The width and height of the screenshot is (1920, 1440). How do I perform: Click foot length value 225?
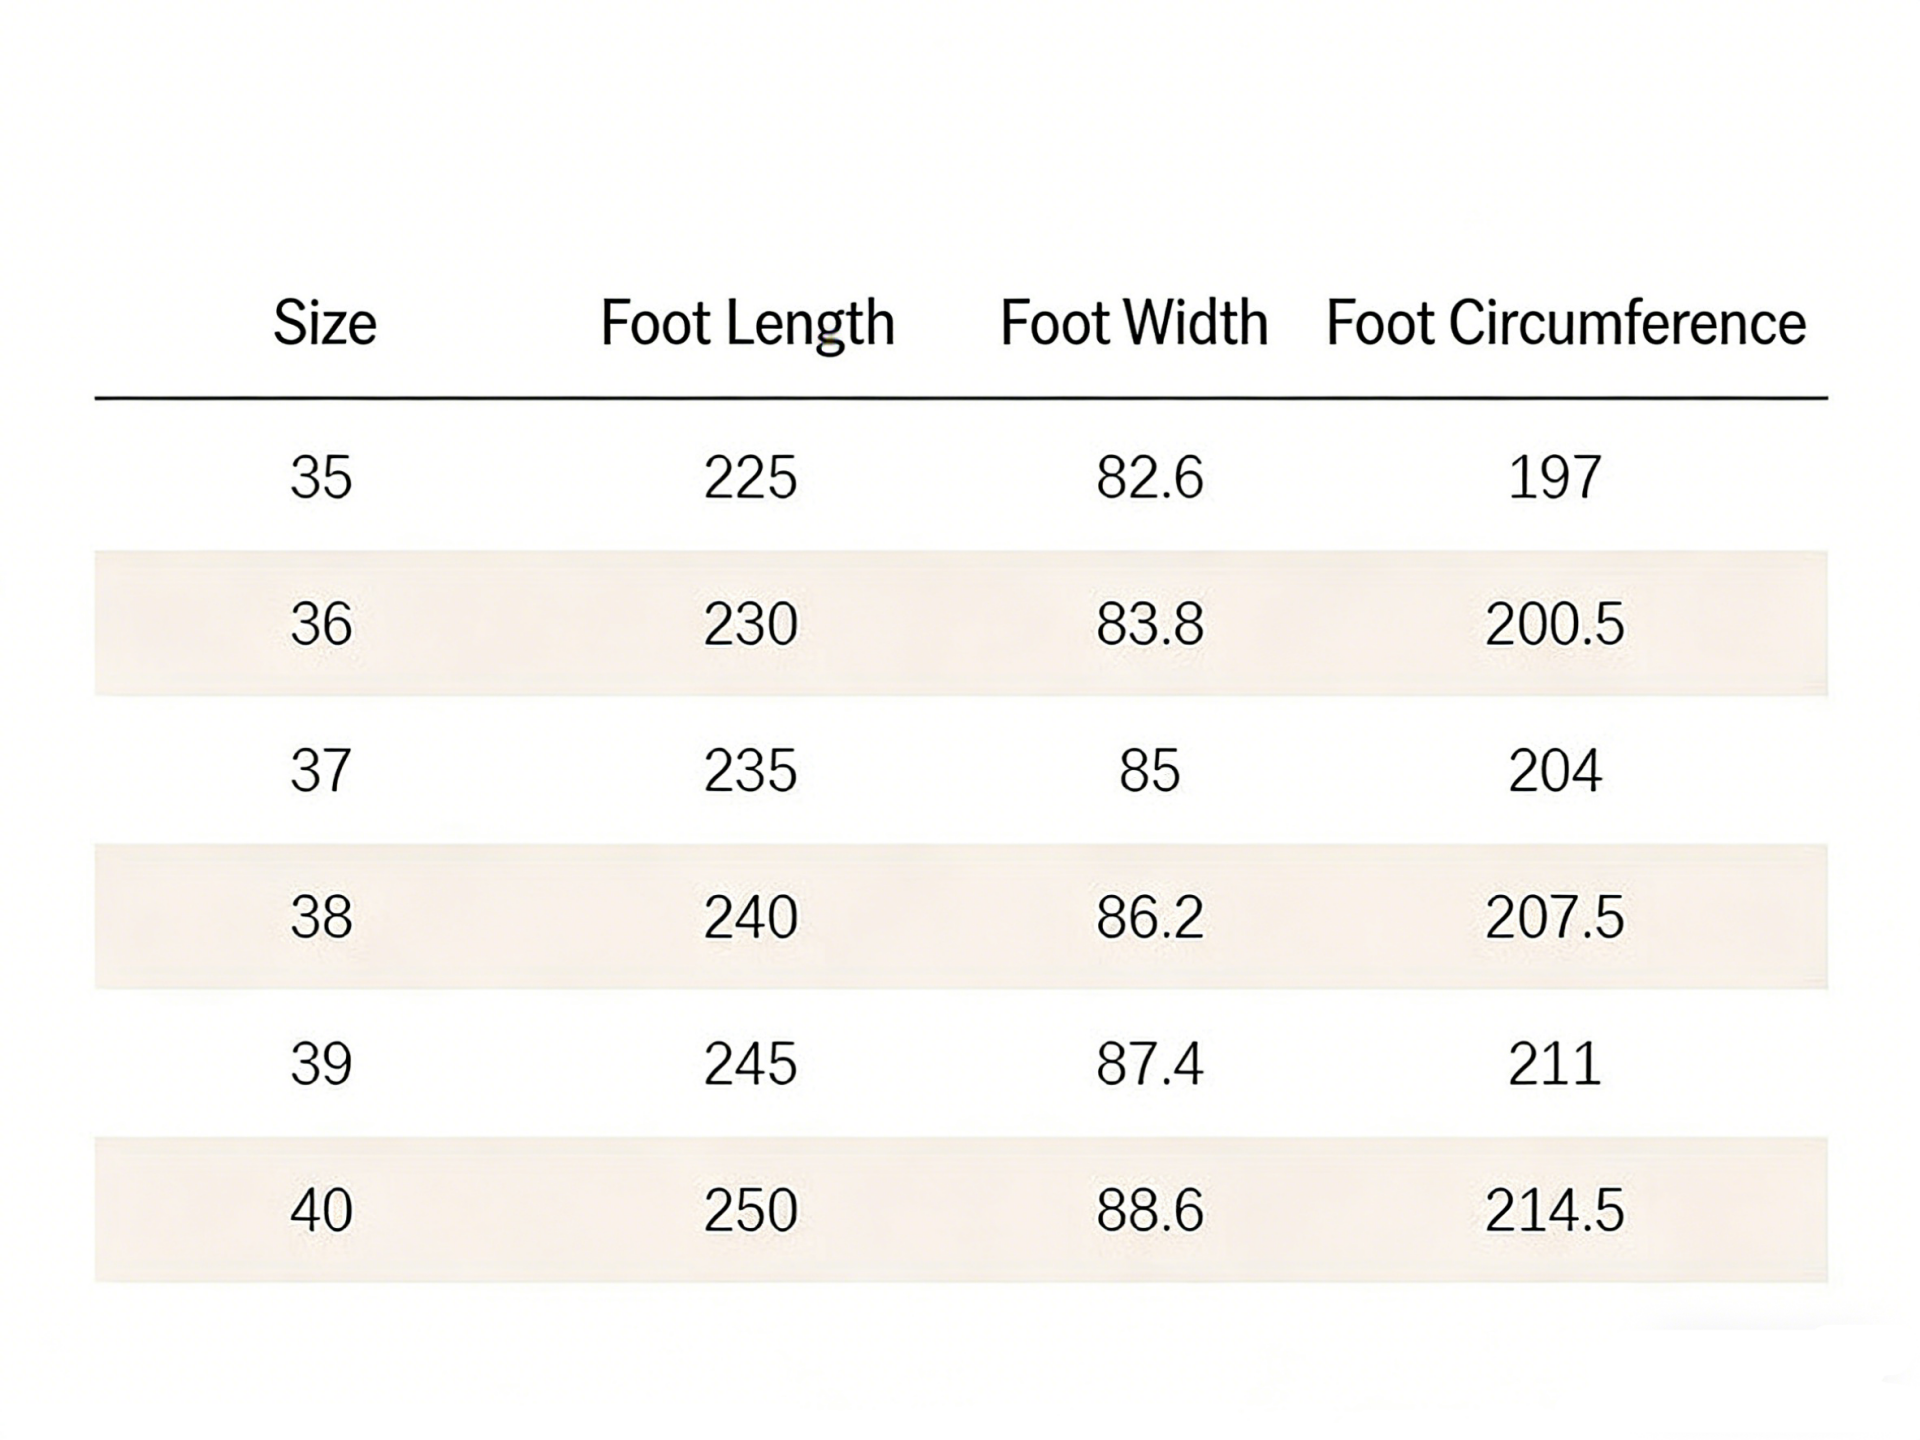(x=750, y=477)
